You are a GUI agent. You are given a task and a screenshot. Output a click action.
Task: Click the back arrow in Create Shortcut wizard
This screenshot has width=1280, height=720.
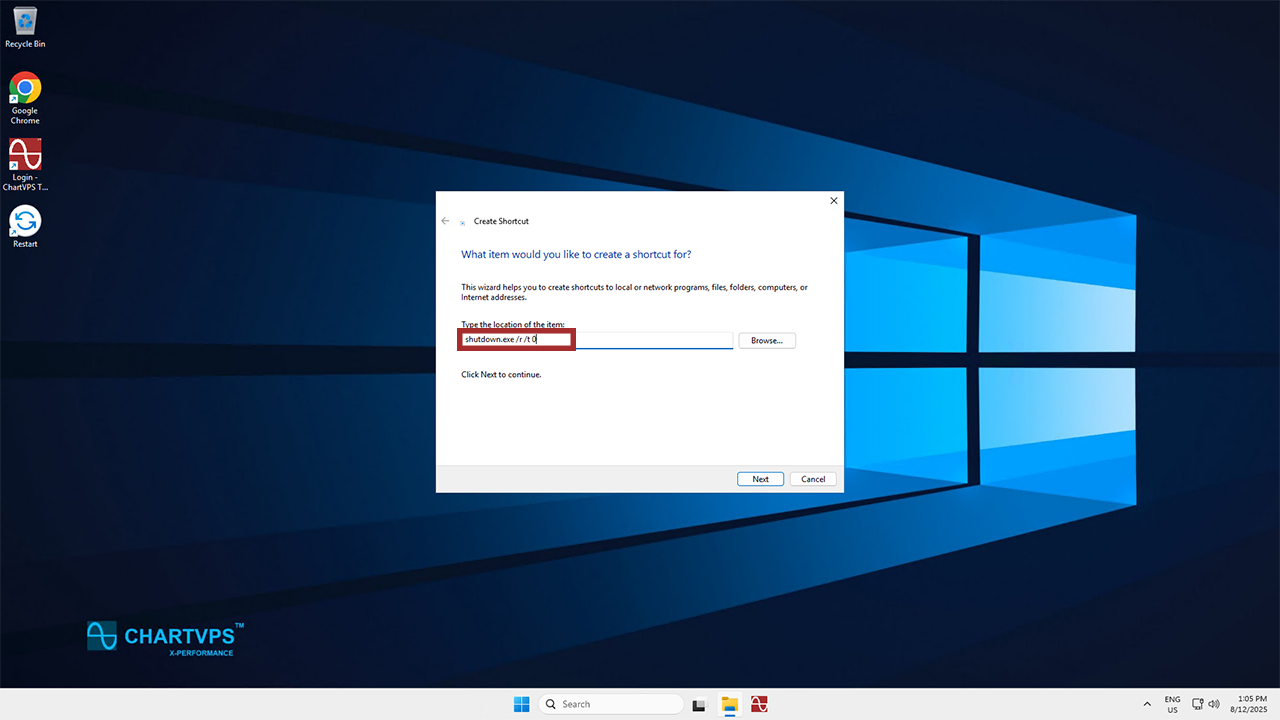446,221
